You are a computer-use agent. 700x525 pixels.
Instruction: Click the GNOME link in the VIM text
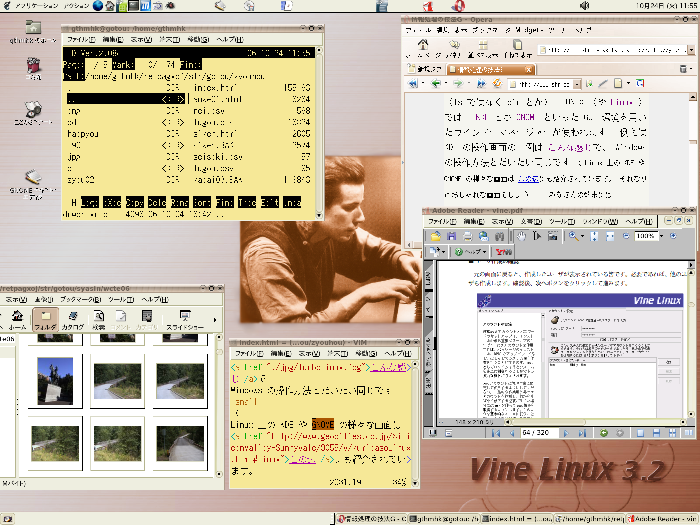point(323,424)
